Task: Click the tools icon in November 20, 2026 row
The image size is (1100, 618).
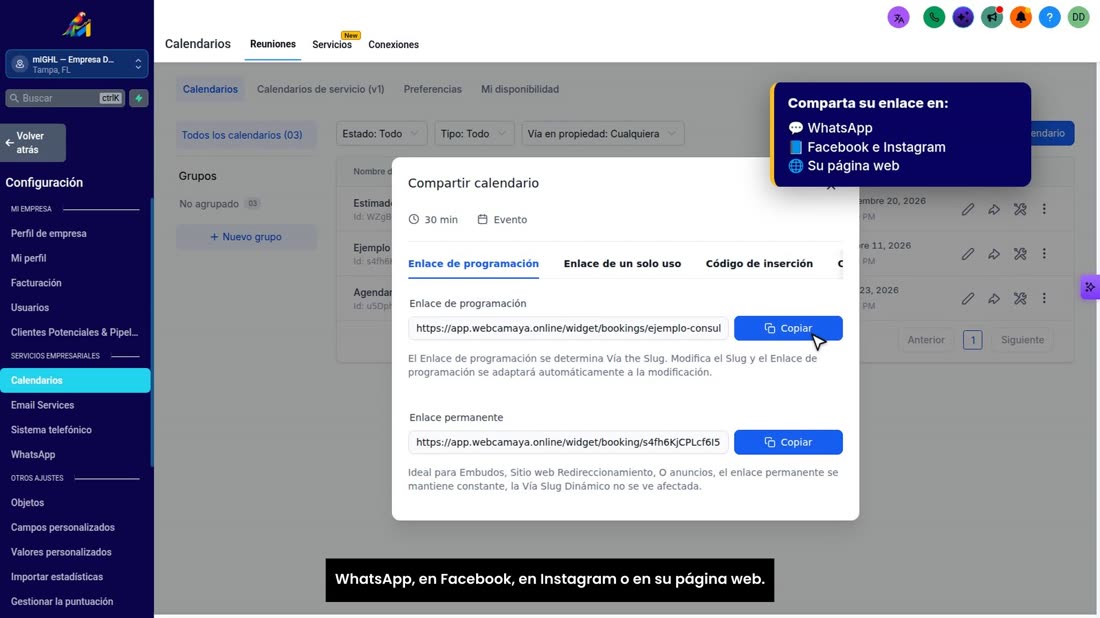Action: (1019, 209)
